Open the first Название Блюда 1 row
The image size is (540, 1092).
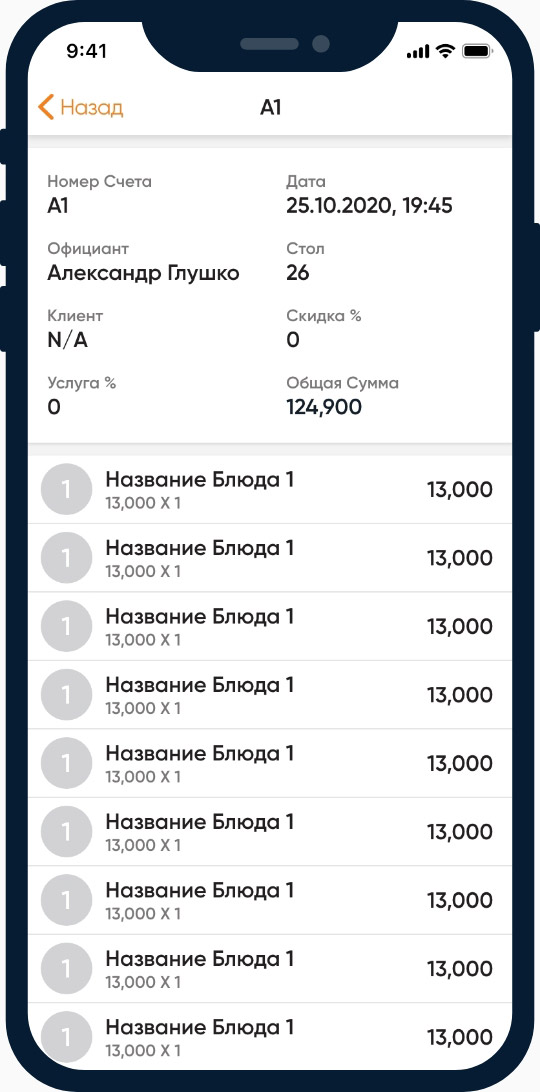tap(270, 490)
